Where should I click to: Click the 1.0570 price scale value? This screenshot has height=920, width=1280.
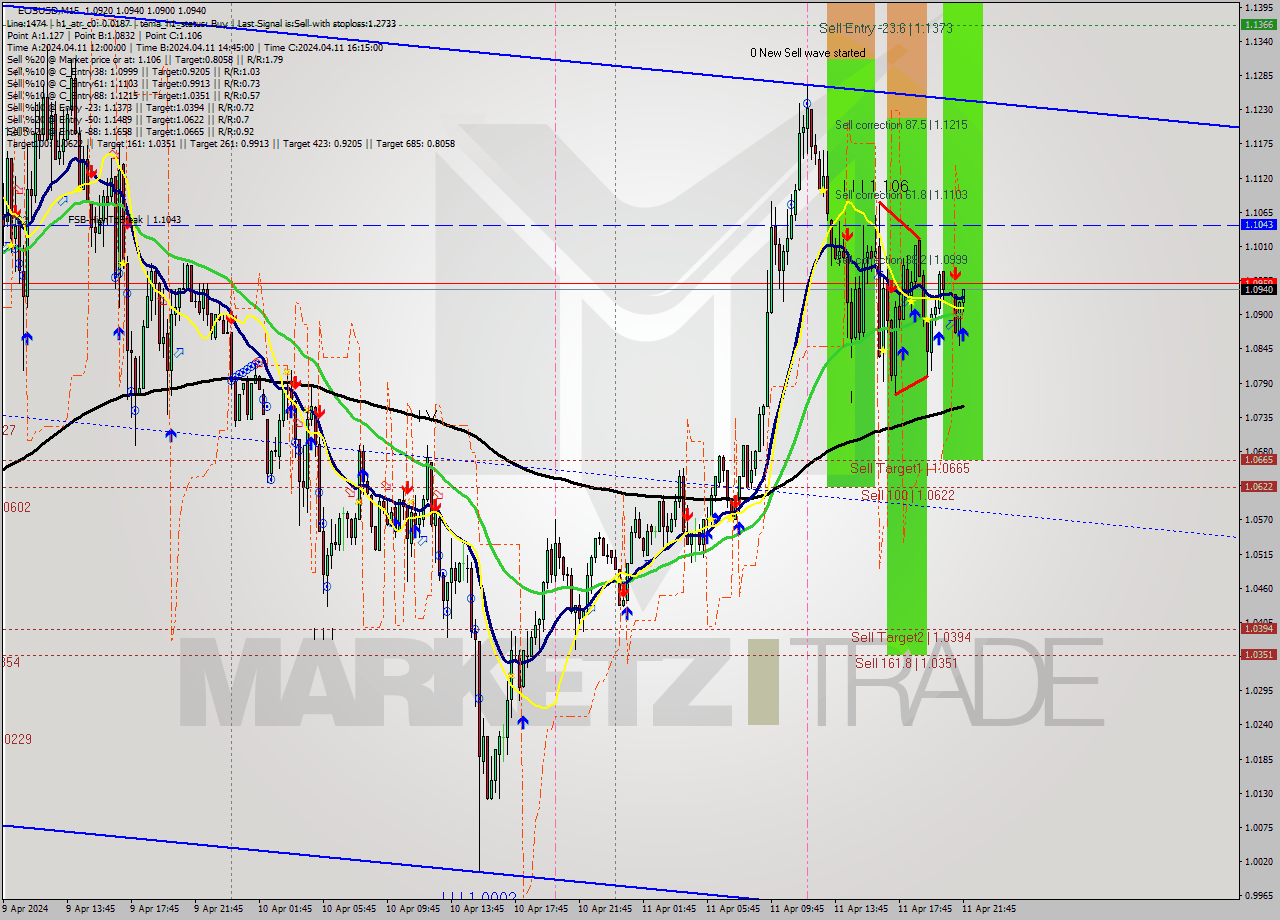click(x=1258, y=519)
